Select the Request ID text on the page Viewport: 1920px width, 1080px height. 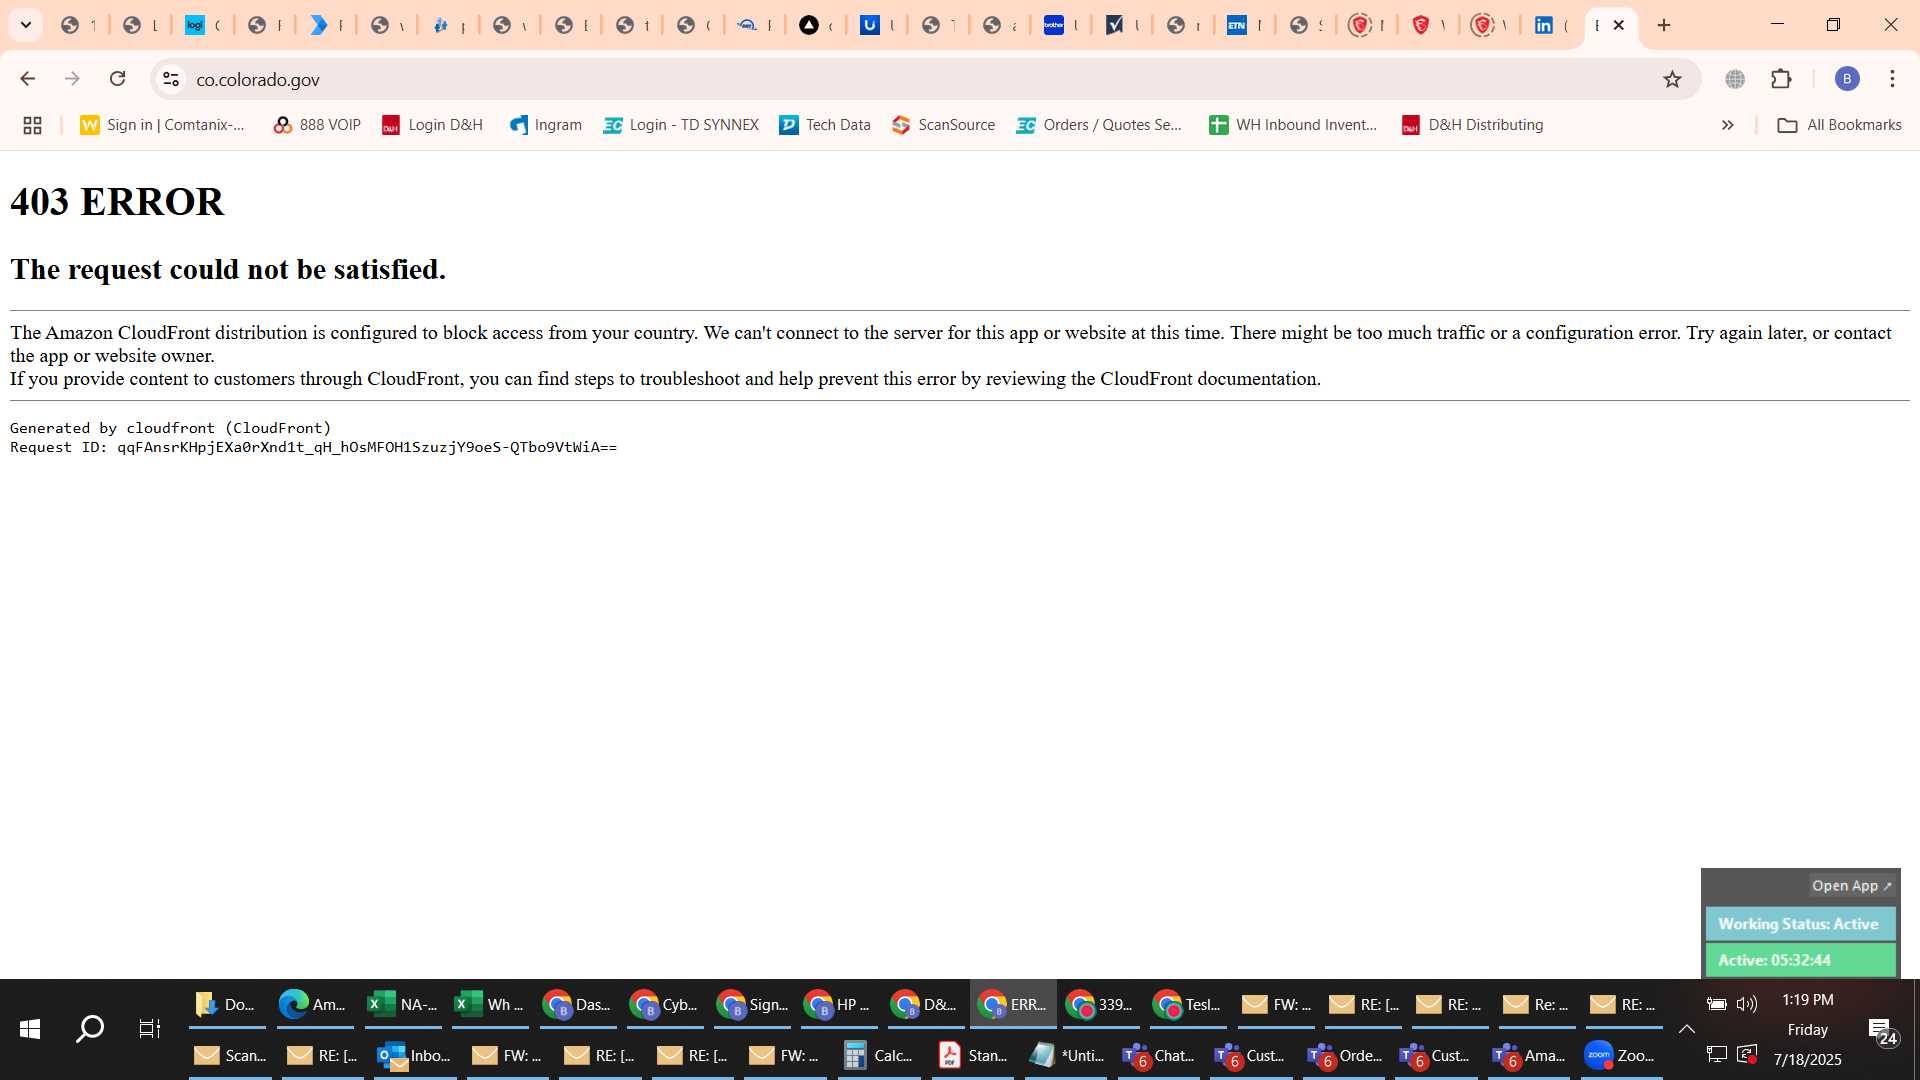pyautogui.click(x=313, y=447)
